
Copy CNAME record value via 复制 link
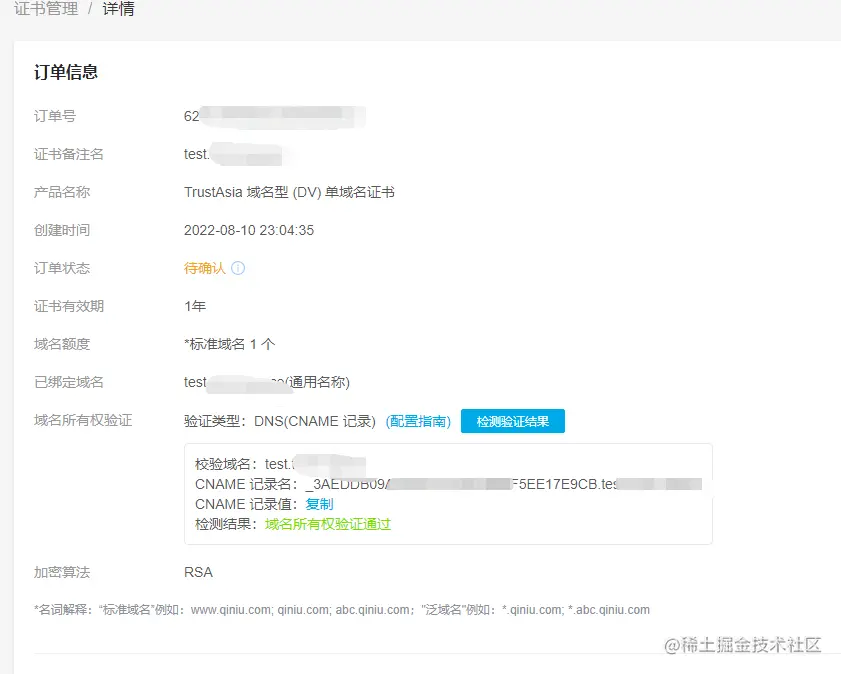tap(319, 505)
